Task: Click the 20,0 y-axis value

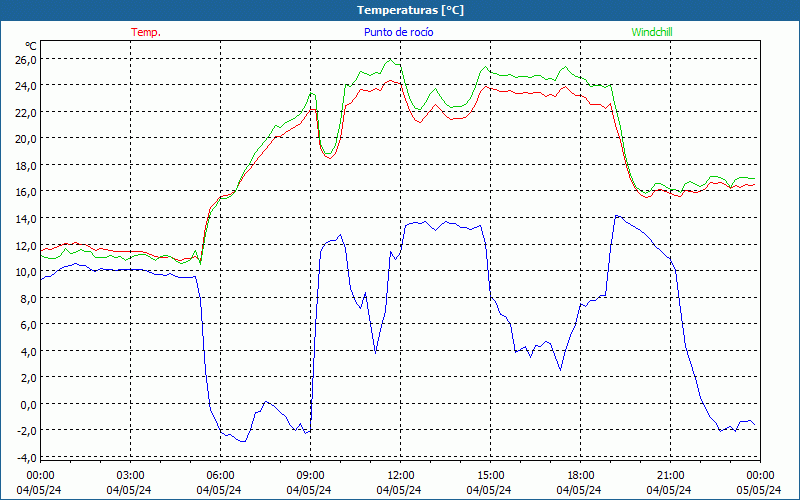Action: [x=27, y=139]
